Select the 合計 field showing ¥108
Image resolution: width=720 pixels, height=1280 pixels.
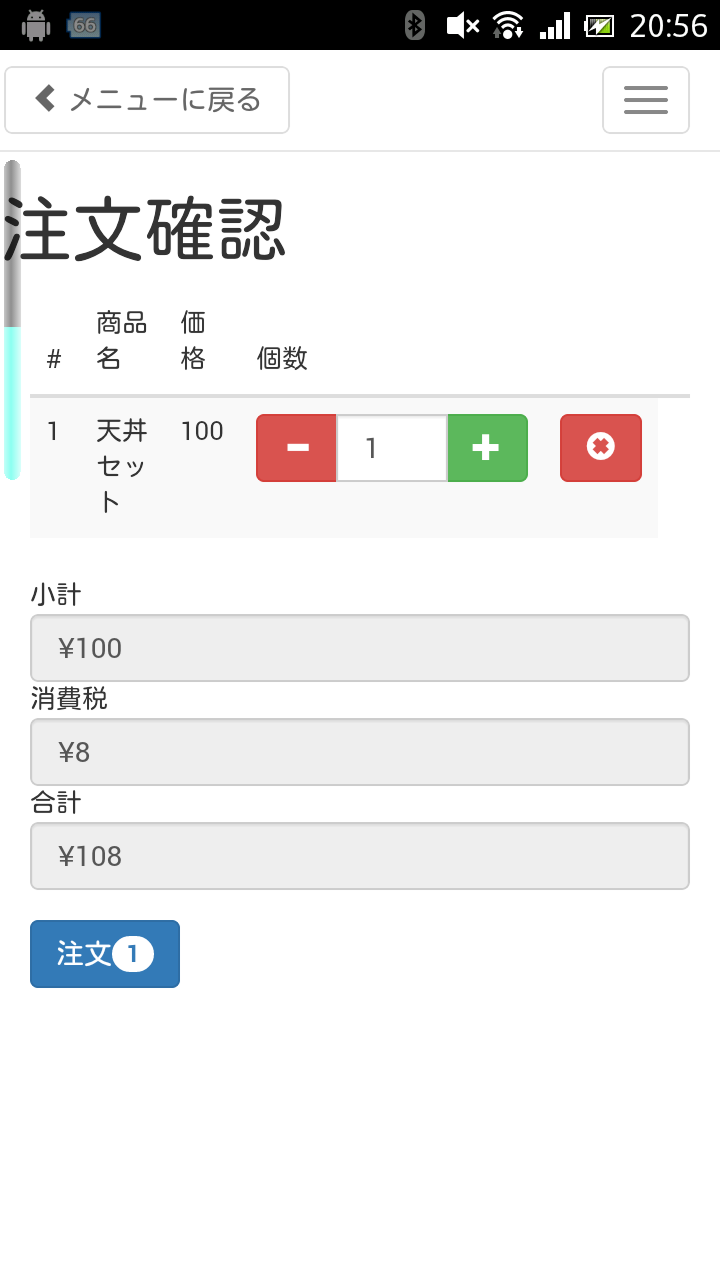click(360, 856)
